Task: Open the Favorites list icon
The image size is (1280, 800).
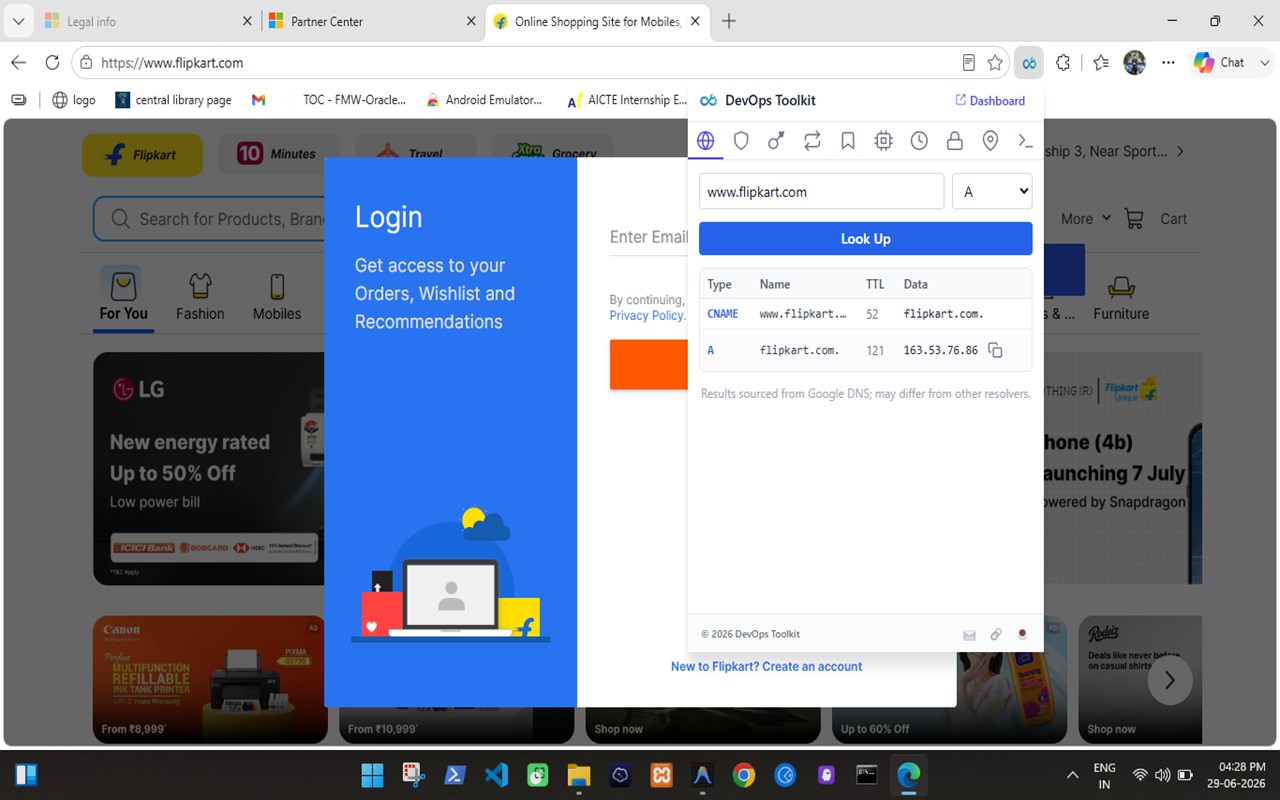Action: (1101, 63)
